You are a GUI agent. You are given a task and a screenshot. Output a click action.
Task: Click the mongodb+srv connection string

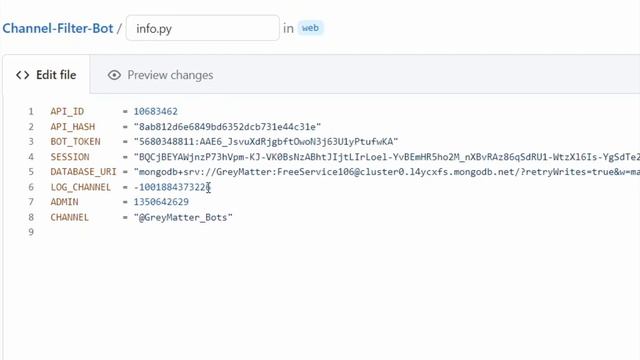(387, 172)
